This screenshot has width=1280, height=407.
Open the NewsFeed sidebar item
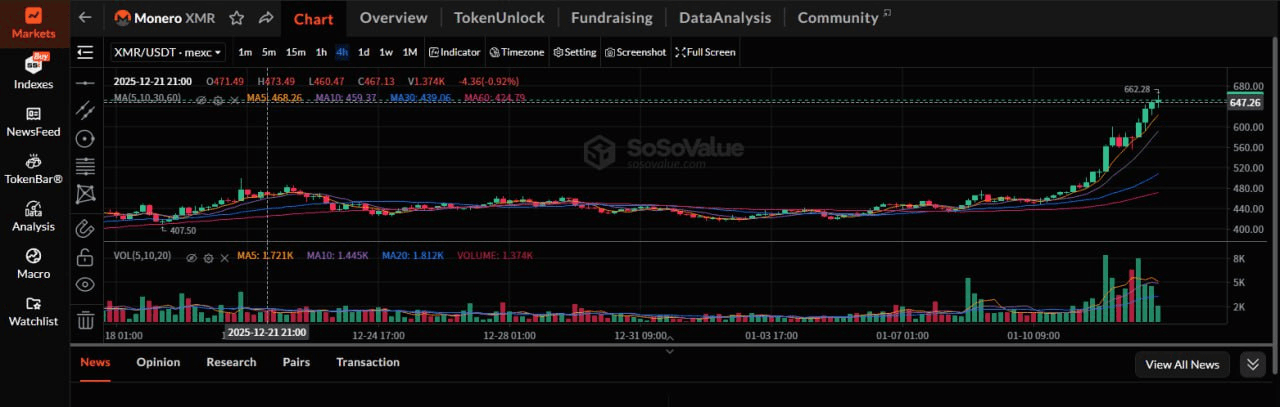[x=34, y=121]
